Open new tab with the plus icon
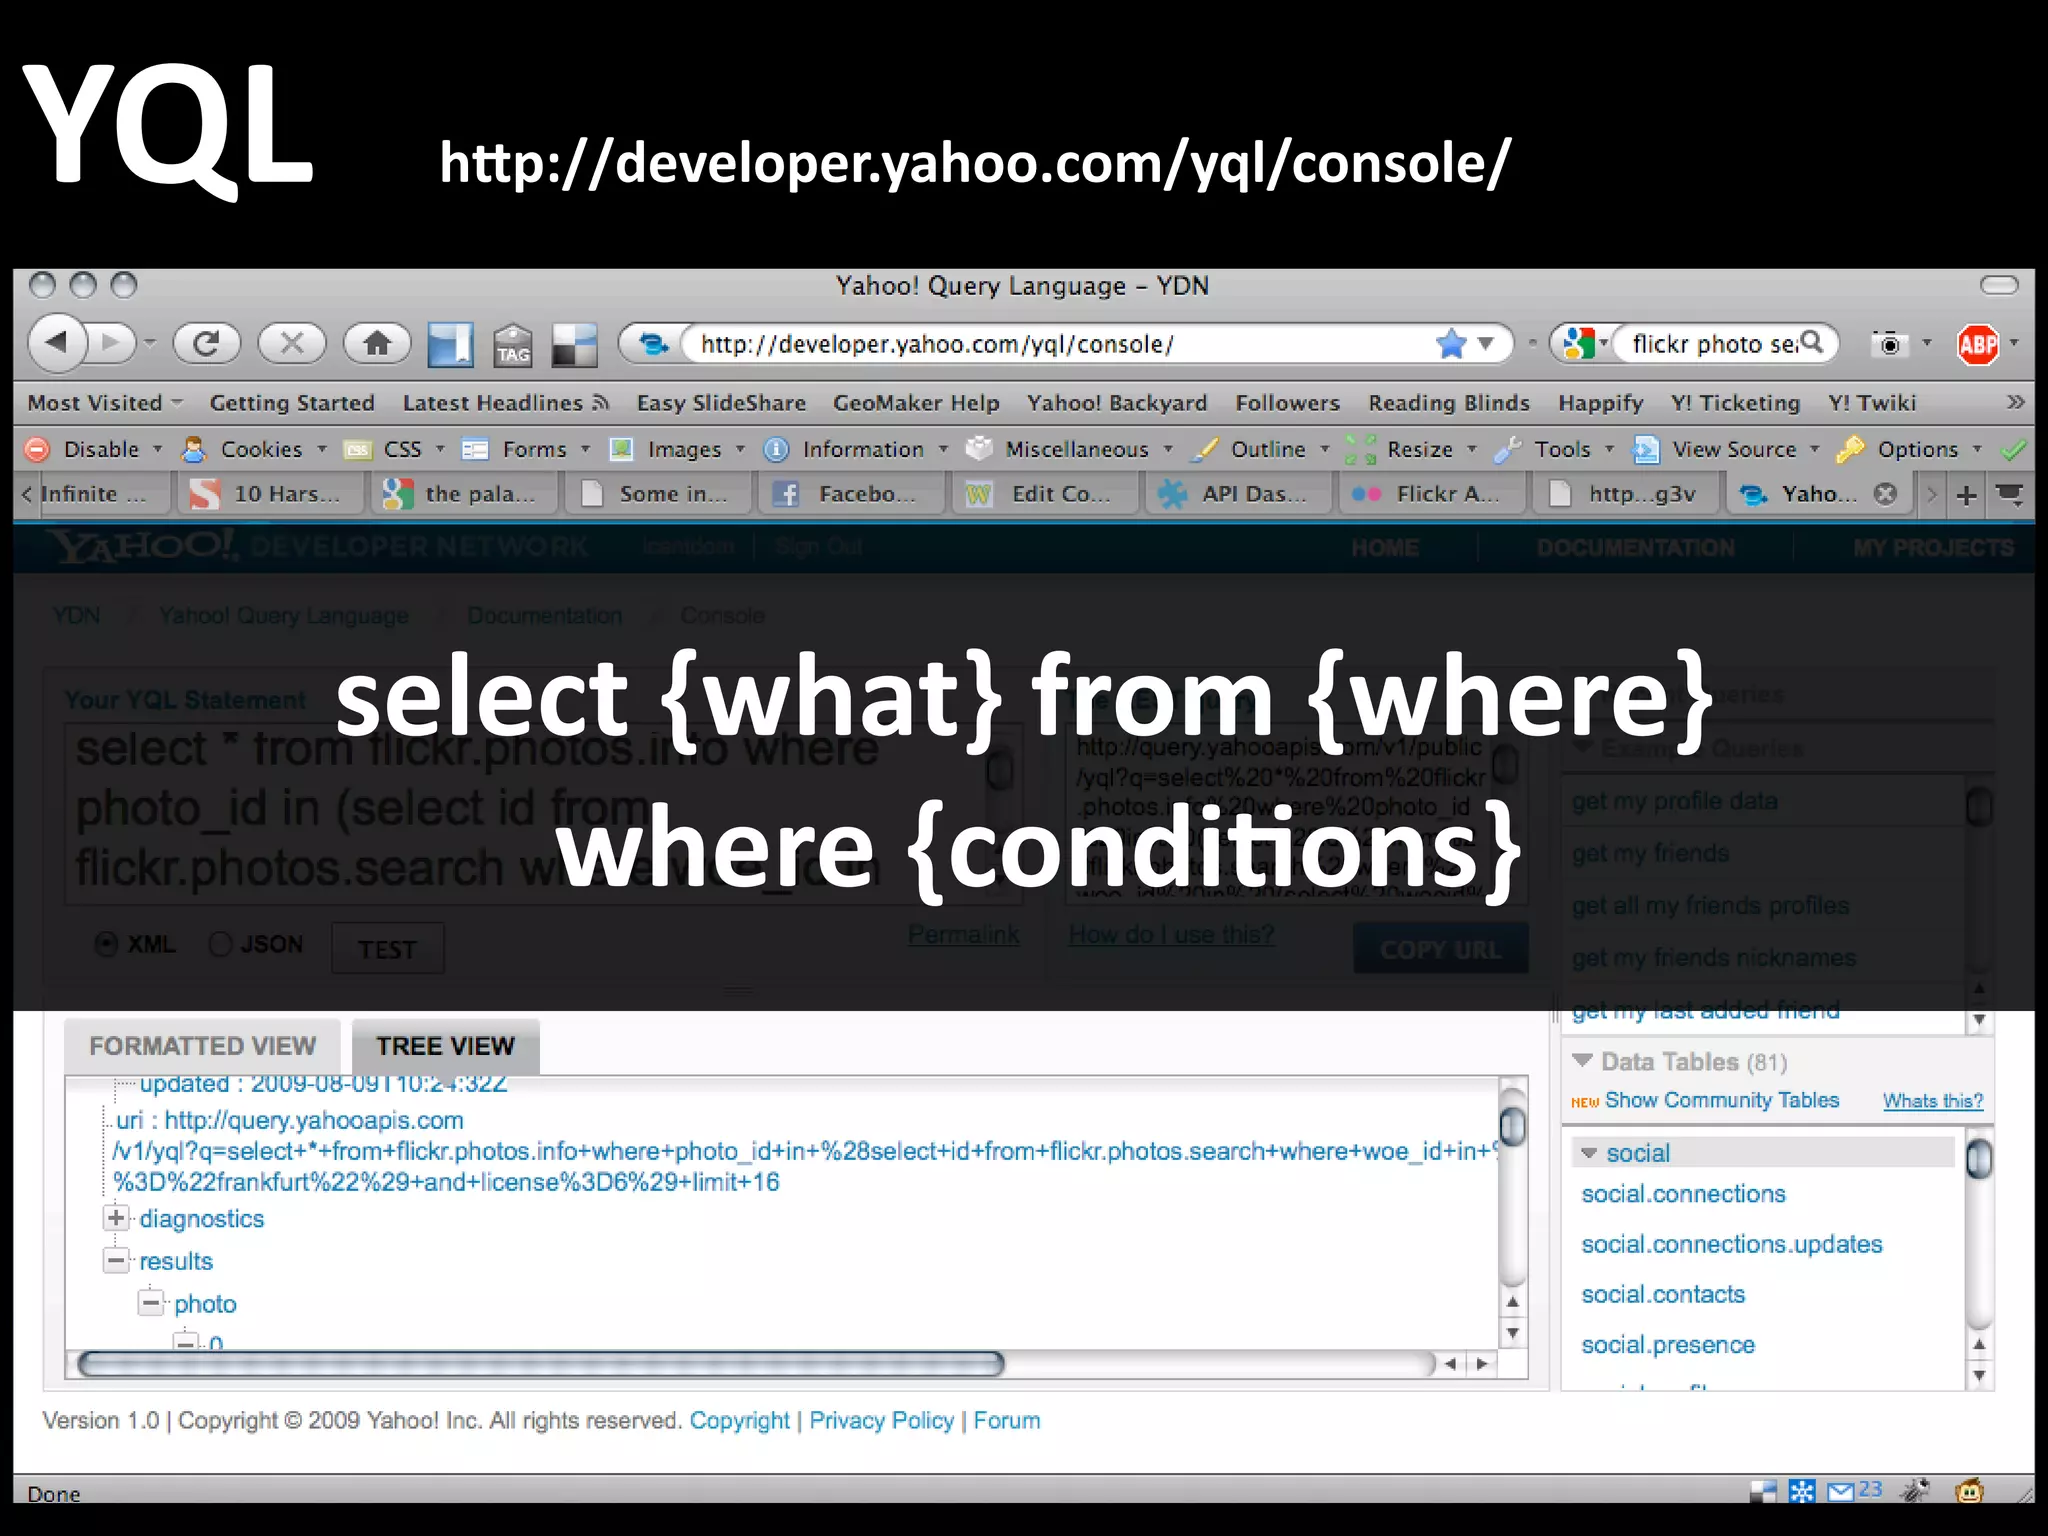 pyautogui.click(x=1966, y=495)
